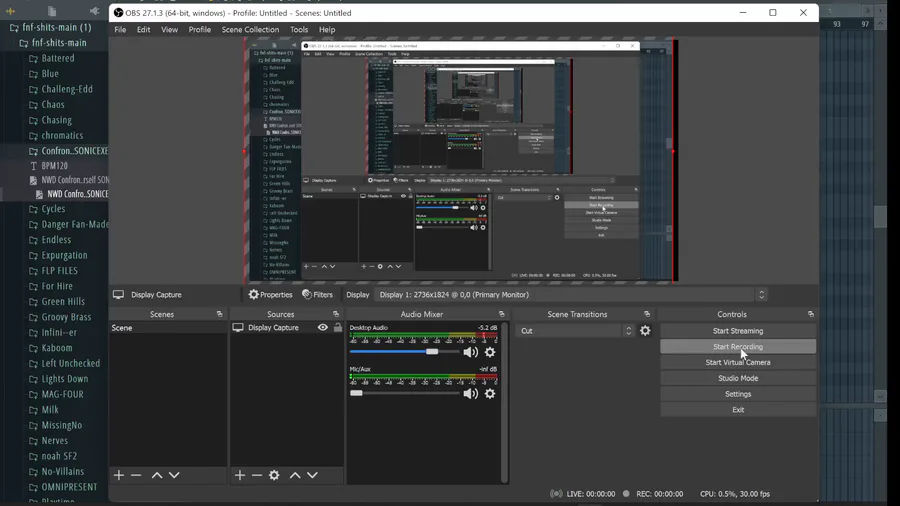The image size is (900, 506).
Task: Mute Mic/Aux speaker
Action: tap(471, 394)
